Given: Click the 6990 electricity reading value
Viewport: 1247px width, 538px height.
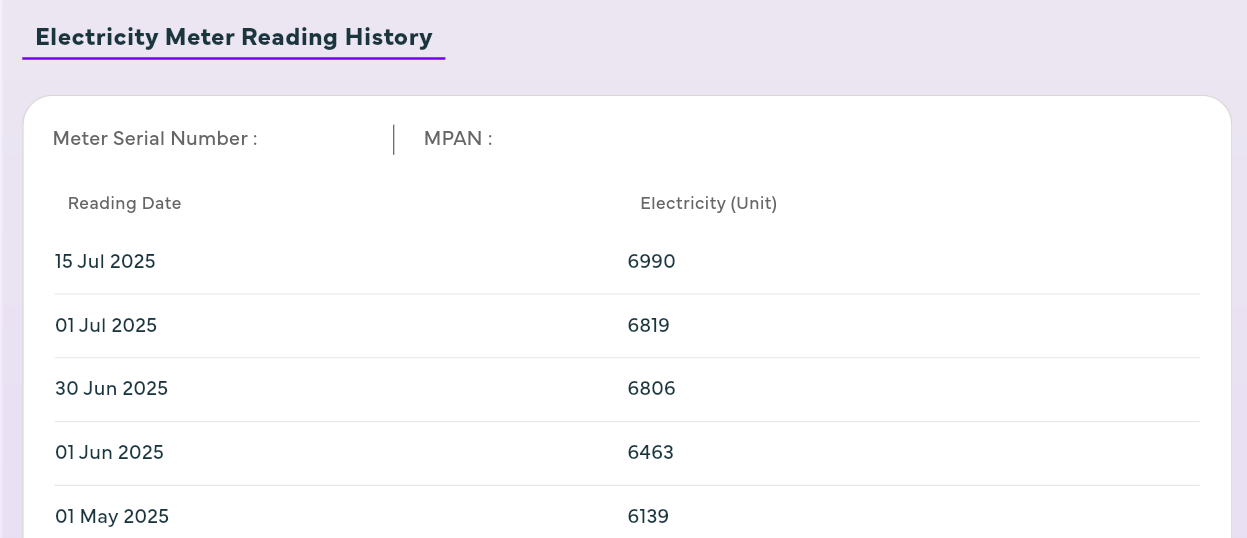Looking at the screenshot, I should click(651, 262).
